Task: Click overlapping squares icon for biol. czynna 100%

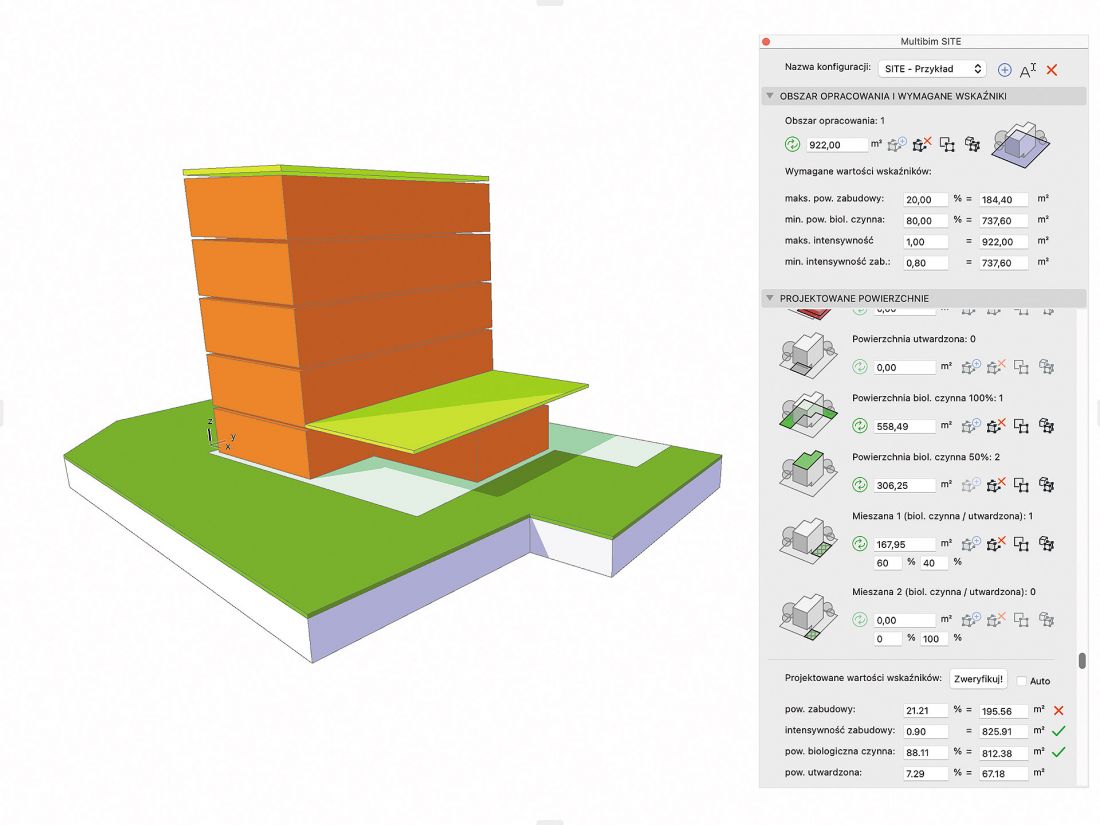Action: [x=1021, y=426]
